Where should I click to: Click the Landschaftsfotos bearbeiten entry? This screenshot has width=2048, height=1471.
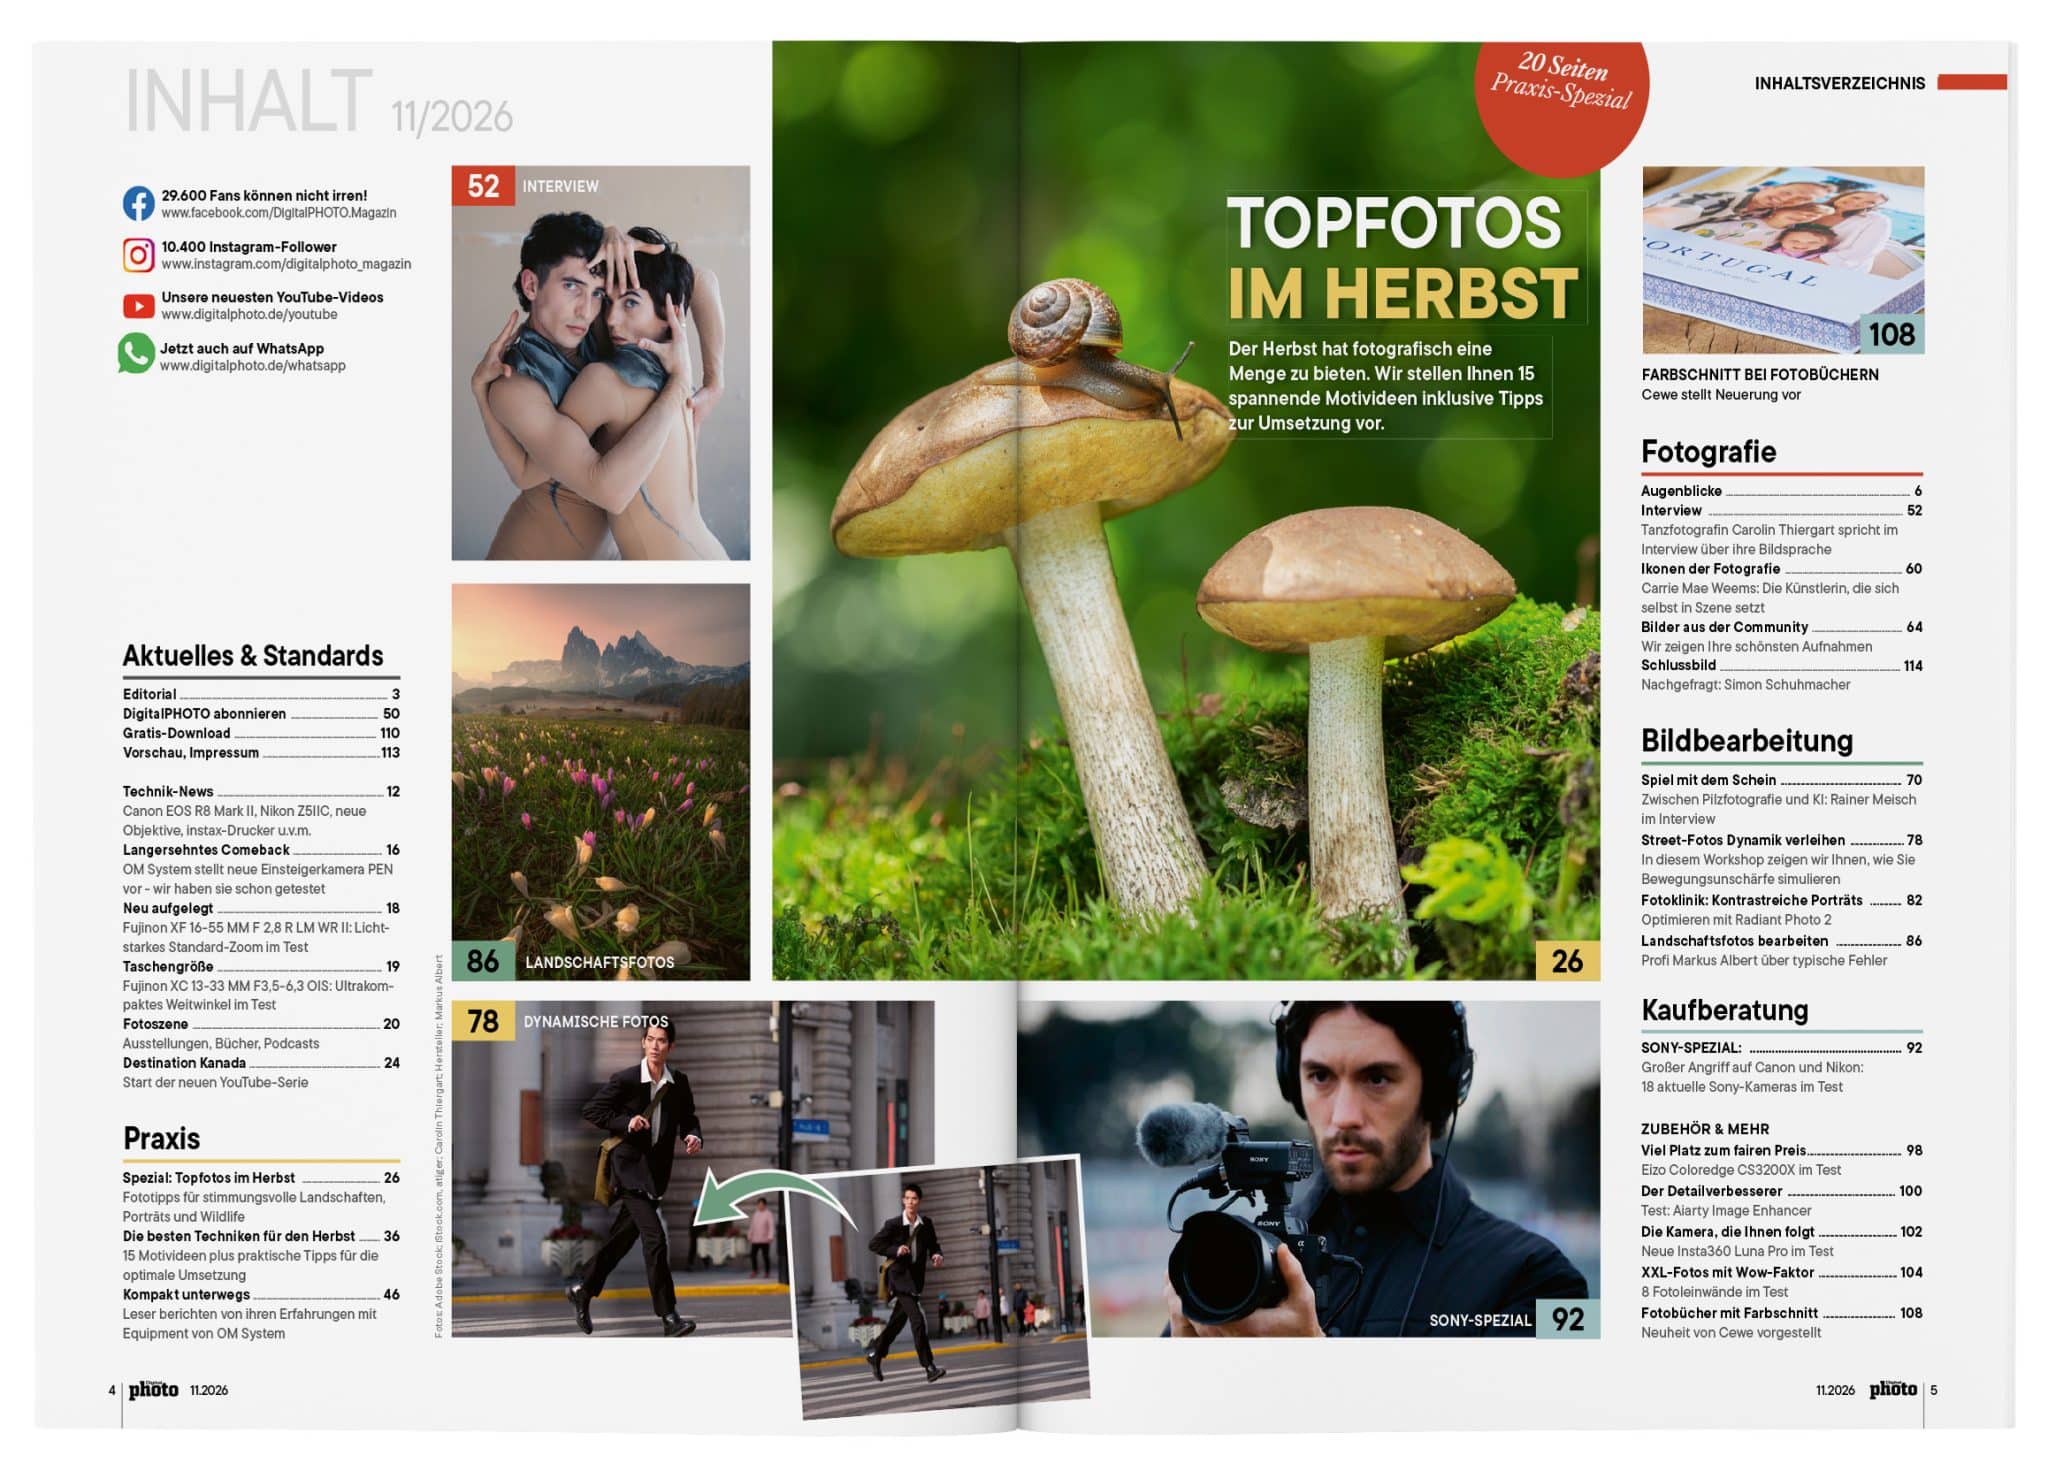[1781, 941]
